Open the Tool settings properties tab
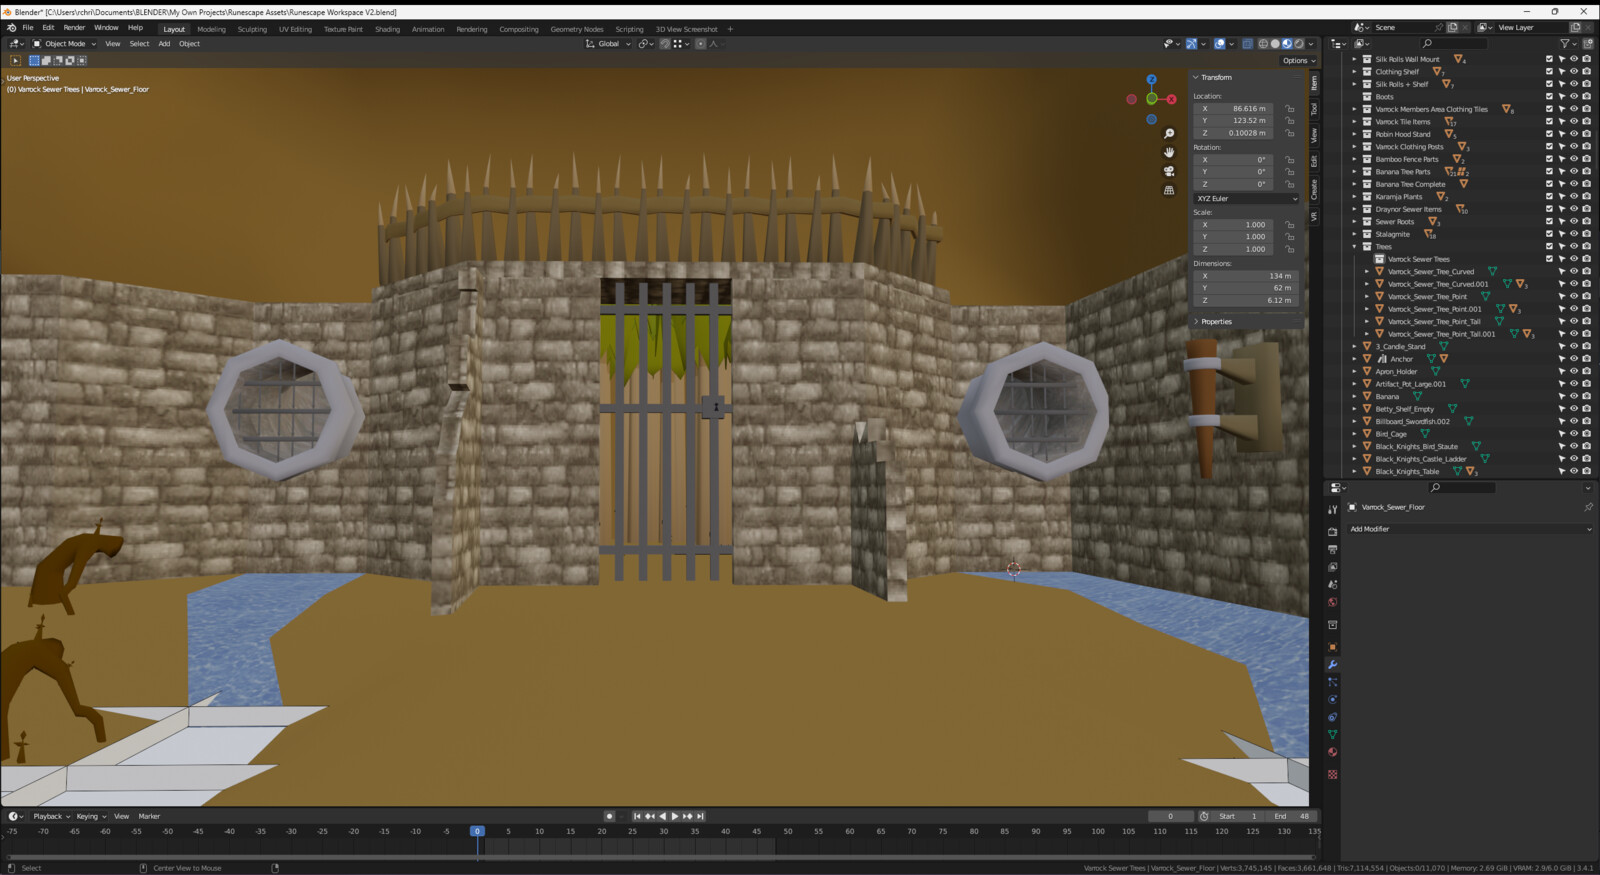The image size is (1600, 875). coord(1332,510)
